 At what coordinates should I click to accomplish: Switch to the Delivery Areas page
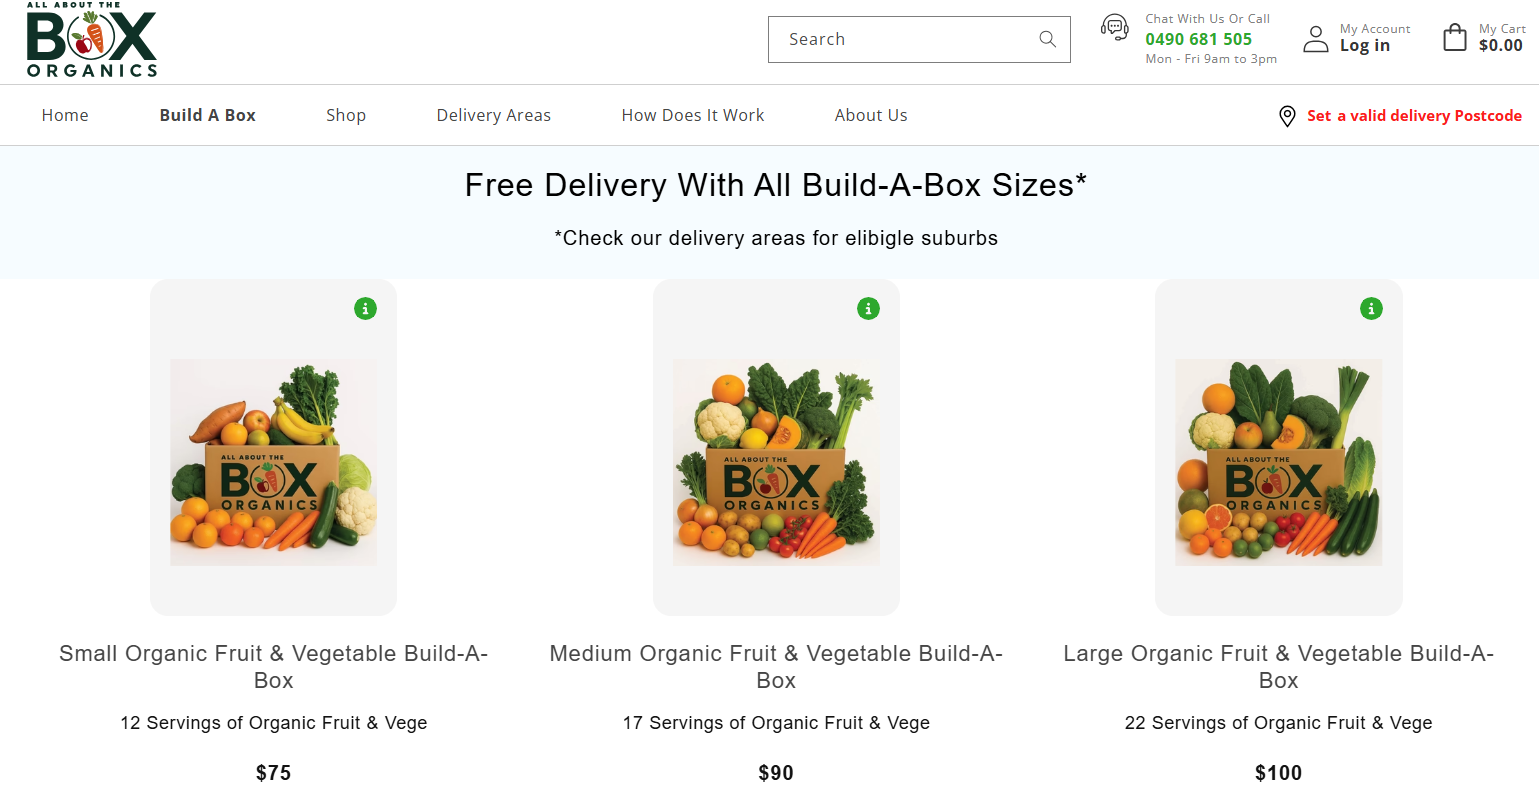point(493,115)
